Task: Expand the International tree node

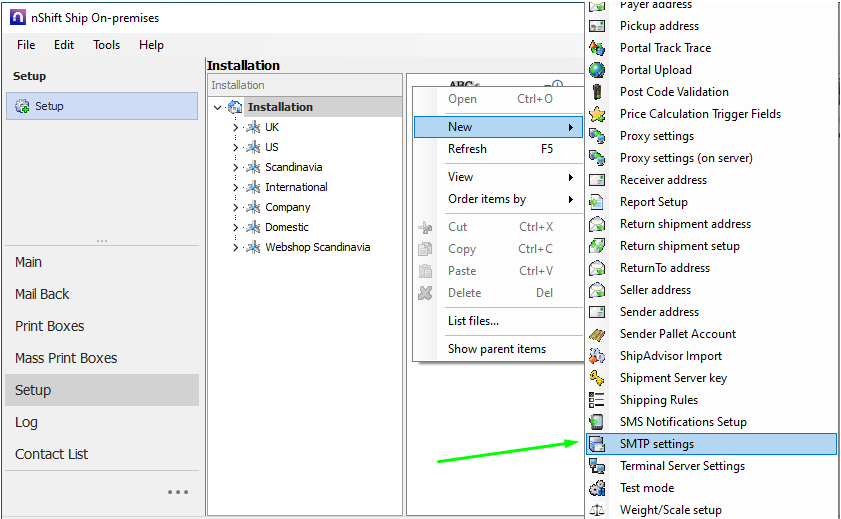Action: click(235, 187)
